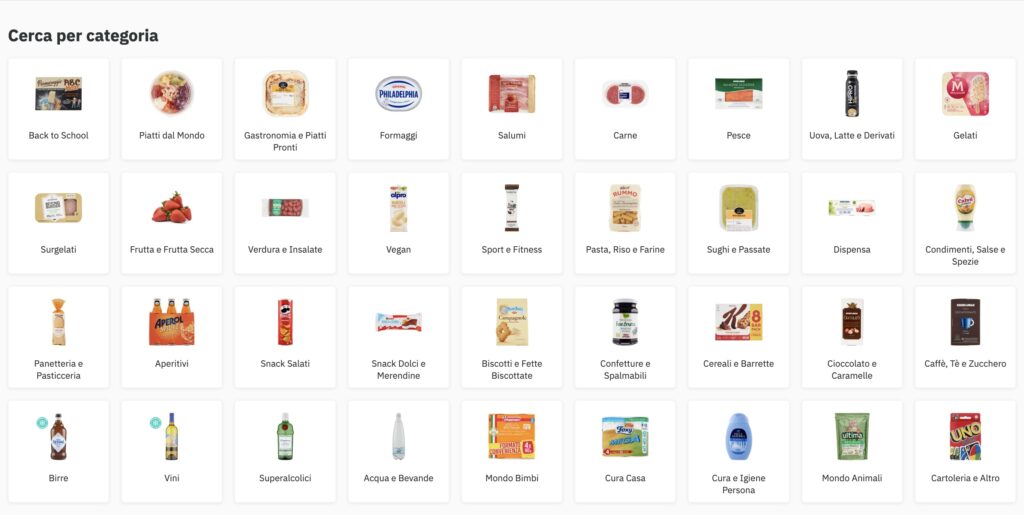Click the Uova, Latte e Derivati label
This screenshot has width=1024, height=515.
pos(852,136)
